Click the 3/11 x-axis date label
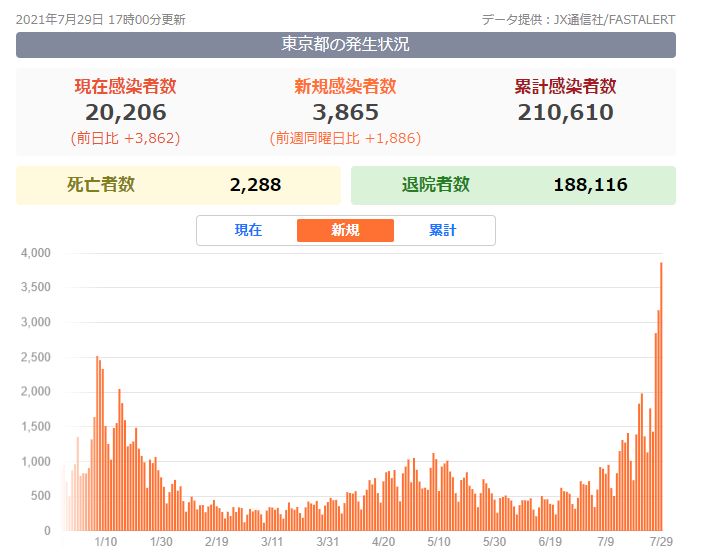The height and width of the screenshot is (555, 706). (272, 541)
